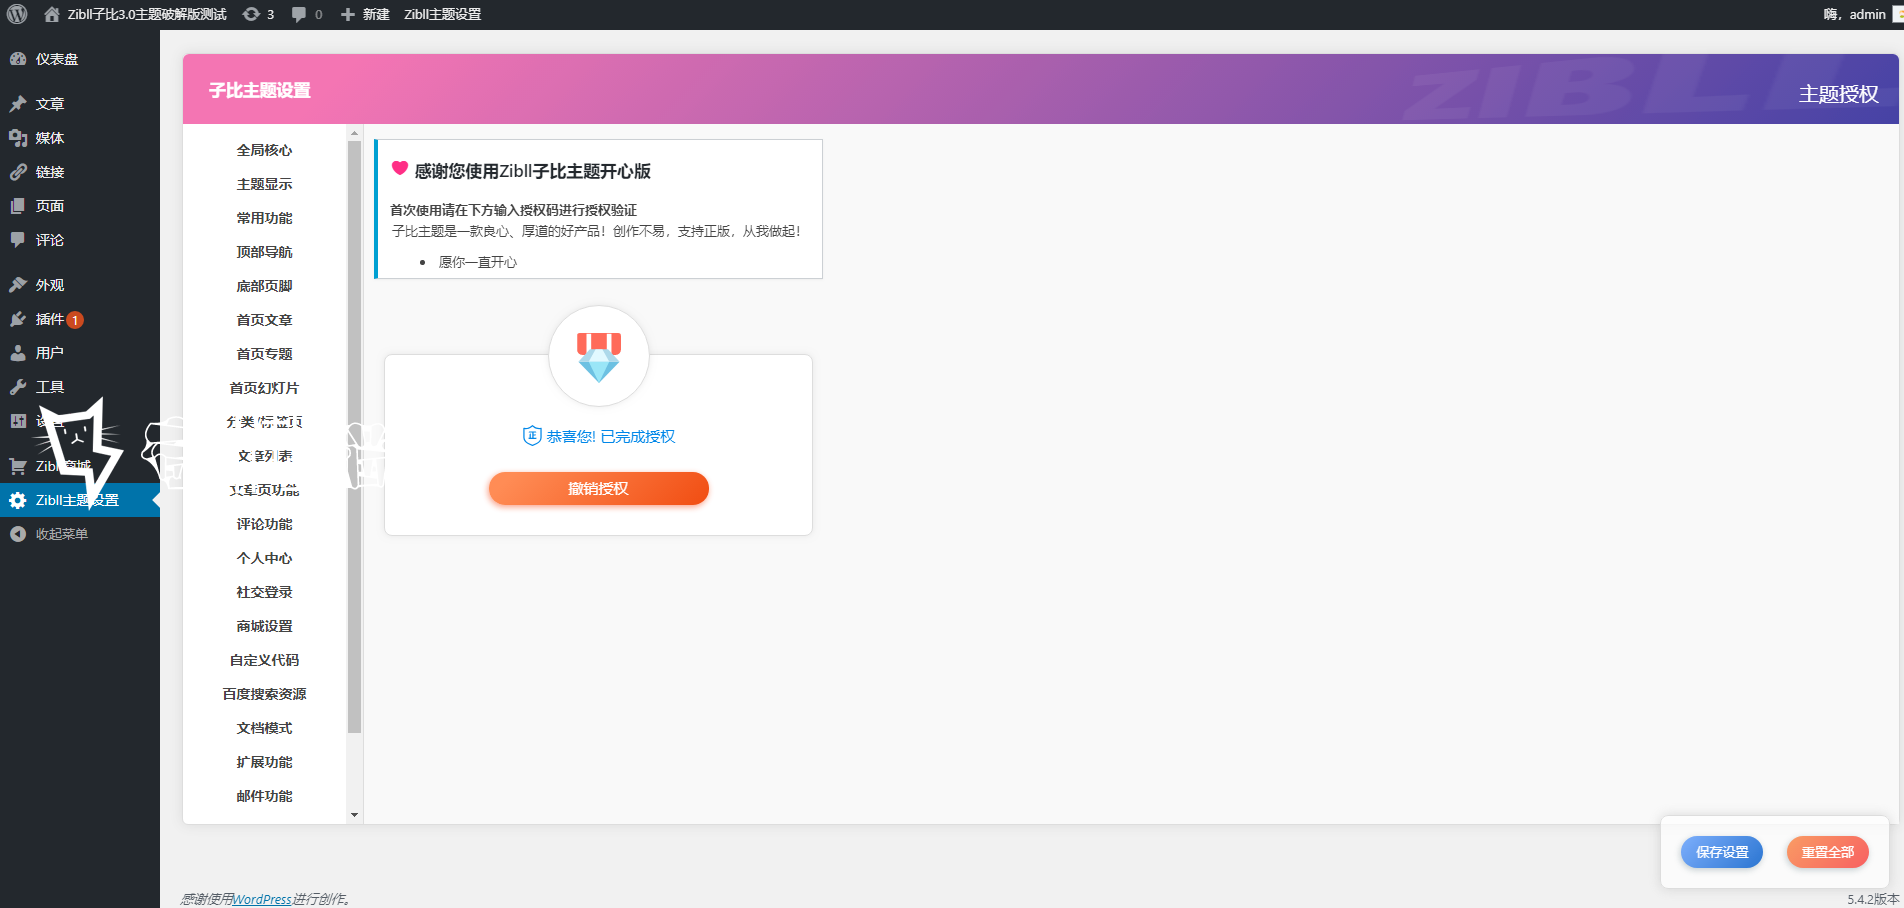The height and width of the screenshot is (908, 1904).
Task: Click the 插件 plug icon
Action: click(x=18, y=319)
